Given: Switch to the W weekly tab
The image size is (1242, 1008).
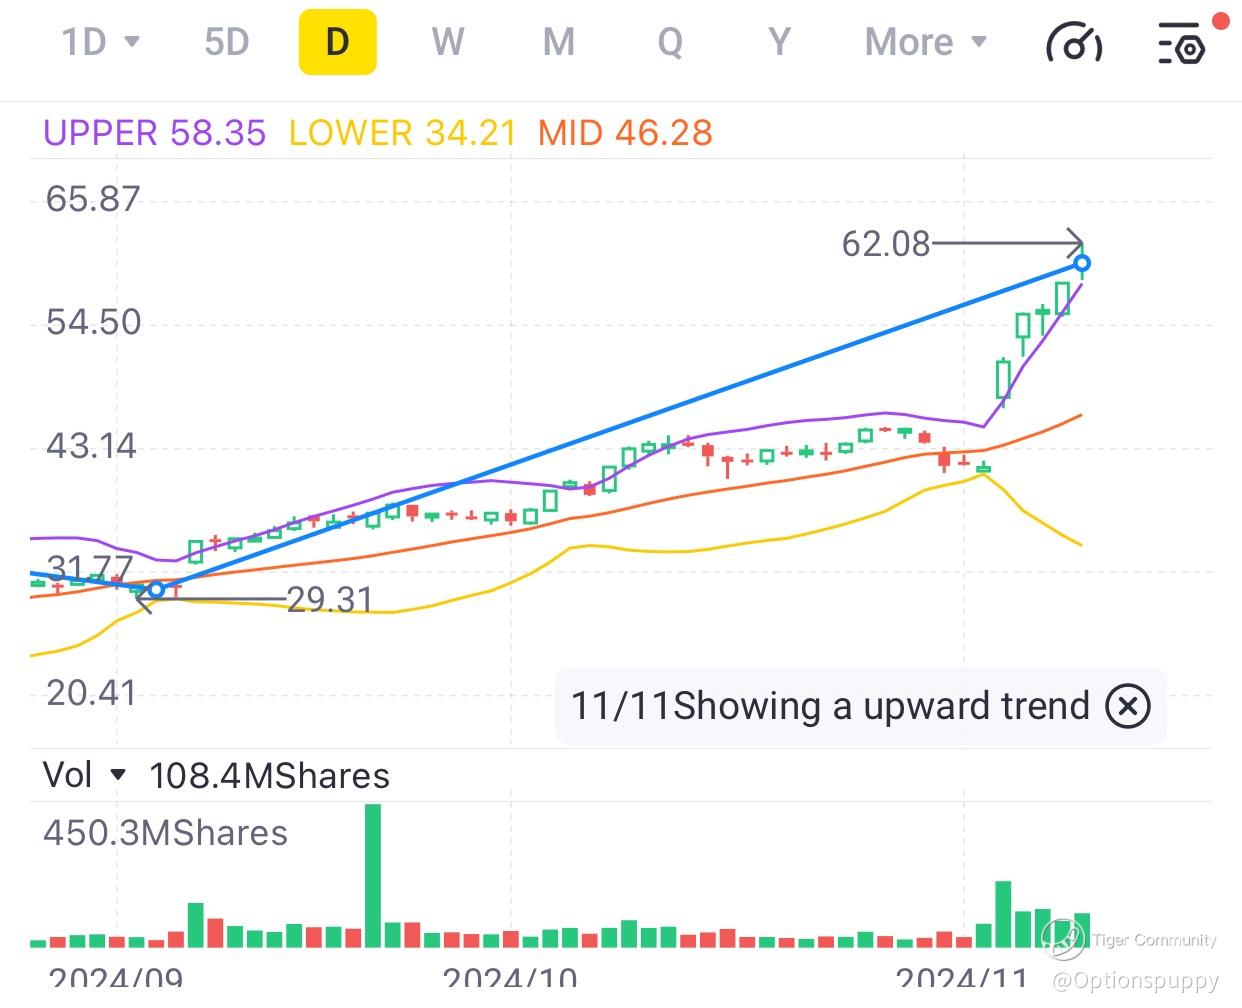Looking at the screenshot, I should 448,42.
